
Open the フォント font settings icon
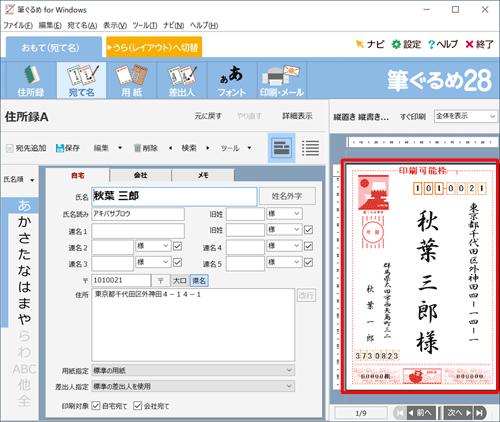[232, 80]
